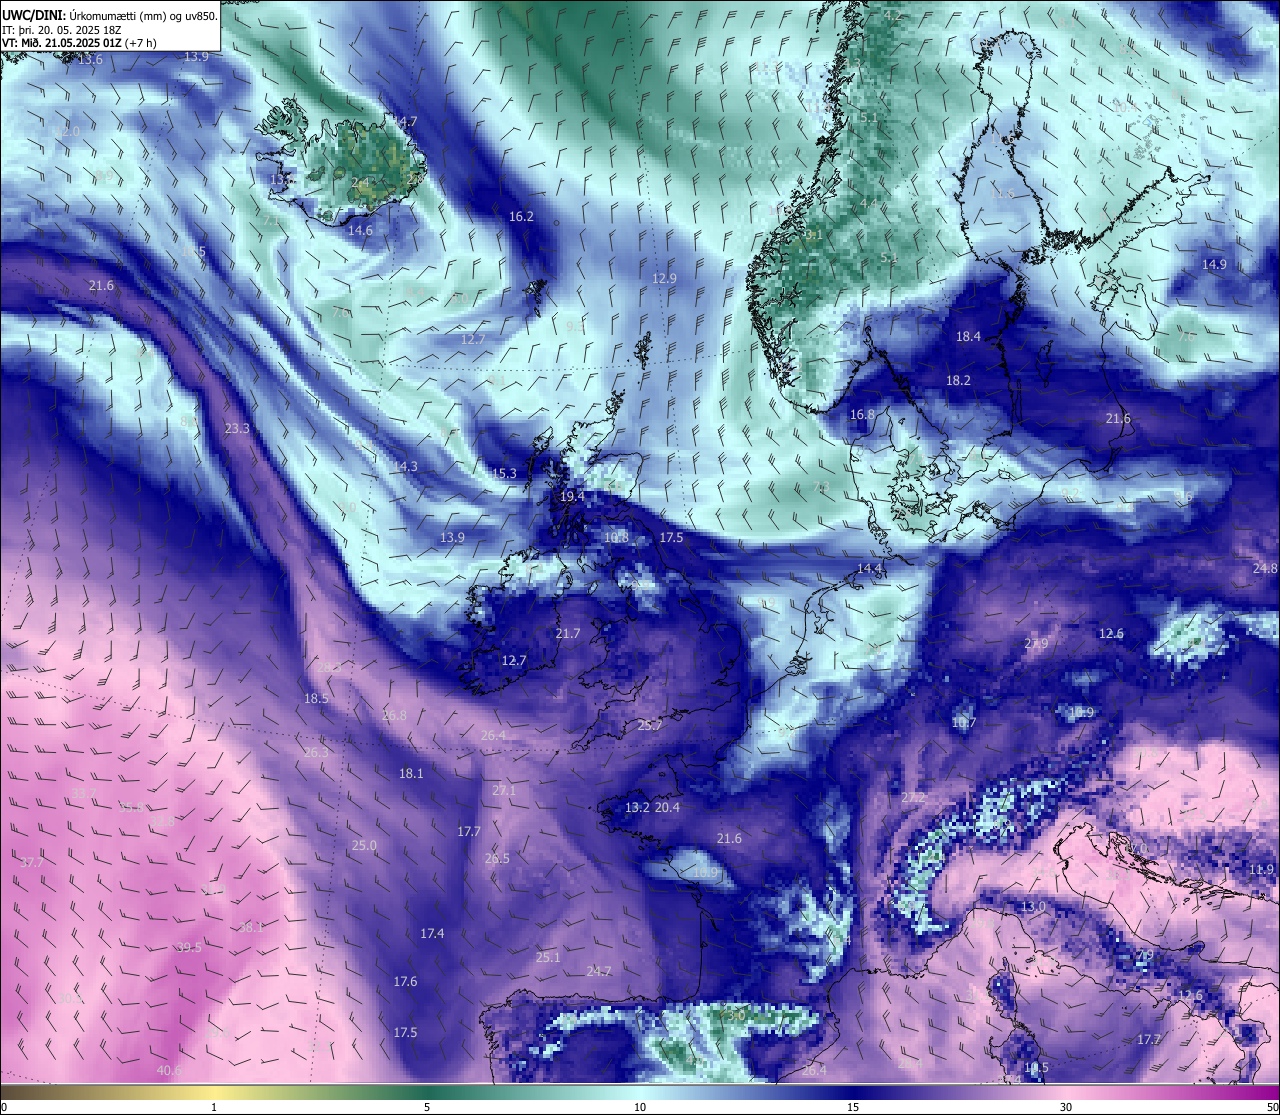Click the 13.0 value over northern Italy
This screenshot has width=1280, height=1115.
pos(1033,907)
